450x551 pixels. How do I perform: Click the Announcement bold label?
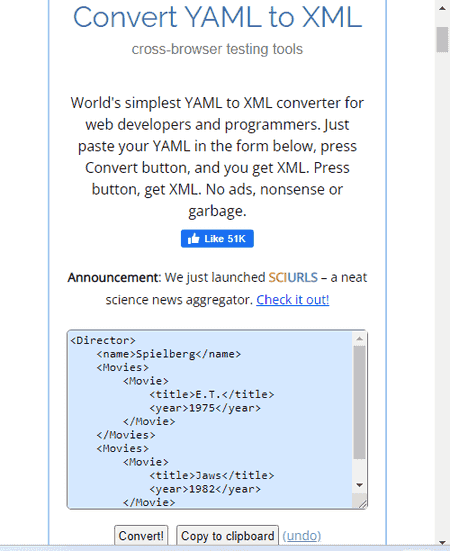pyautogui.click(x=113, y=278)
